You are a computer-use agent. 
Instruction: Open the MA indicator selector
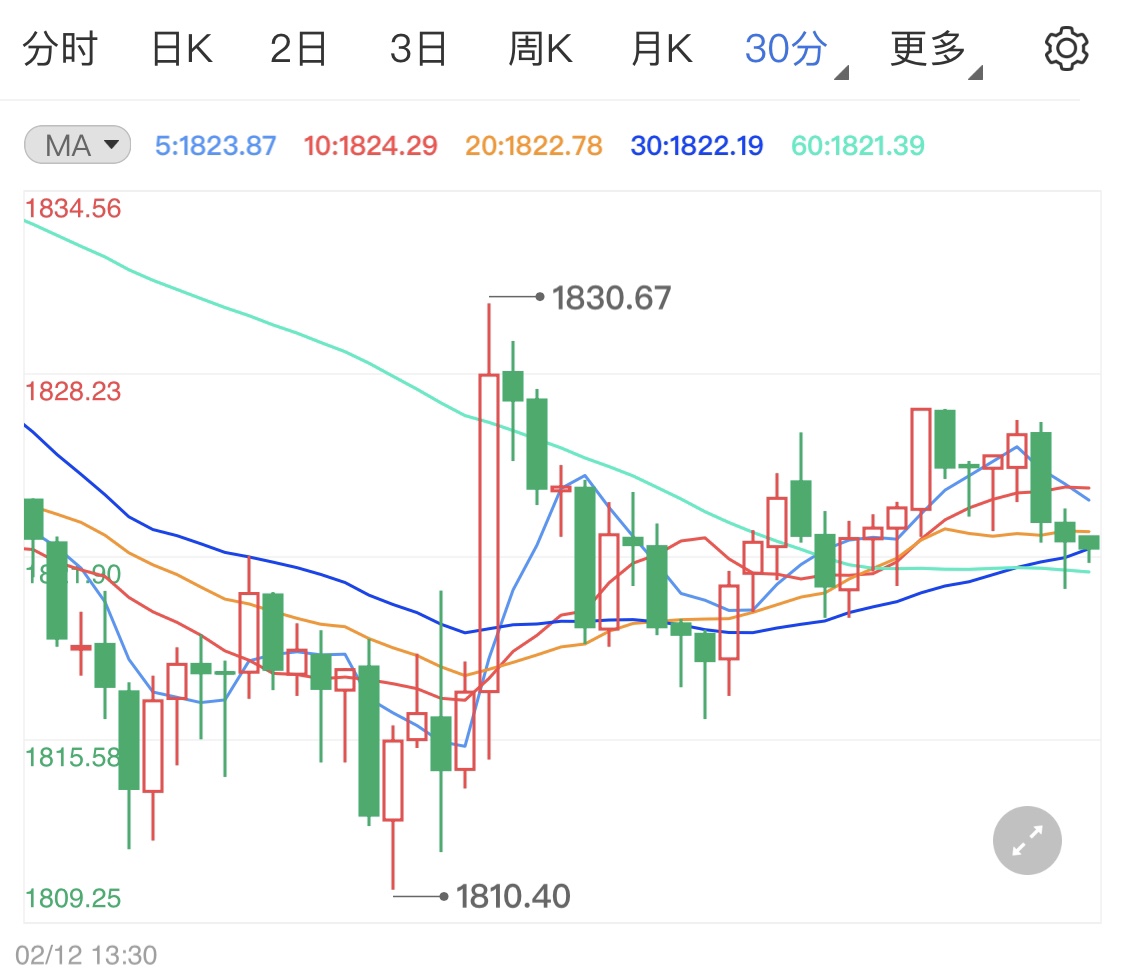75,144
